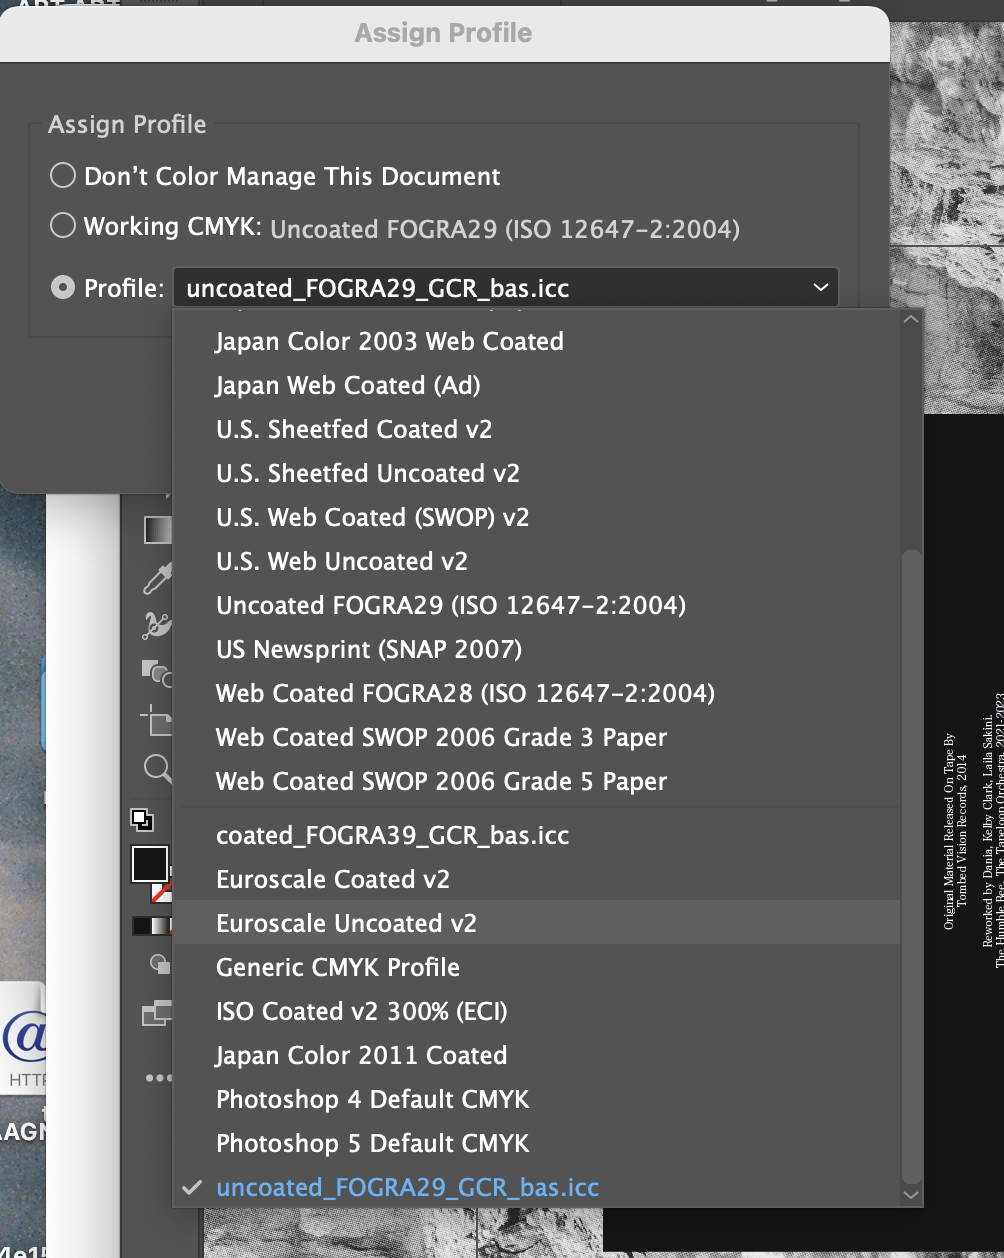Select the Eyedropper tool
This screenshot has height=1258, width=1004.
pyautogui.click(x=157, y=578)
